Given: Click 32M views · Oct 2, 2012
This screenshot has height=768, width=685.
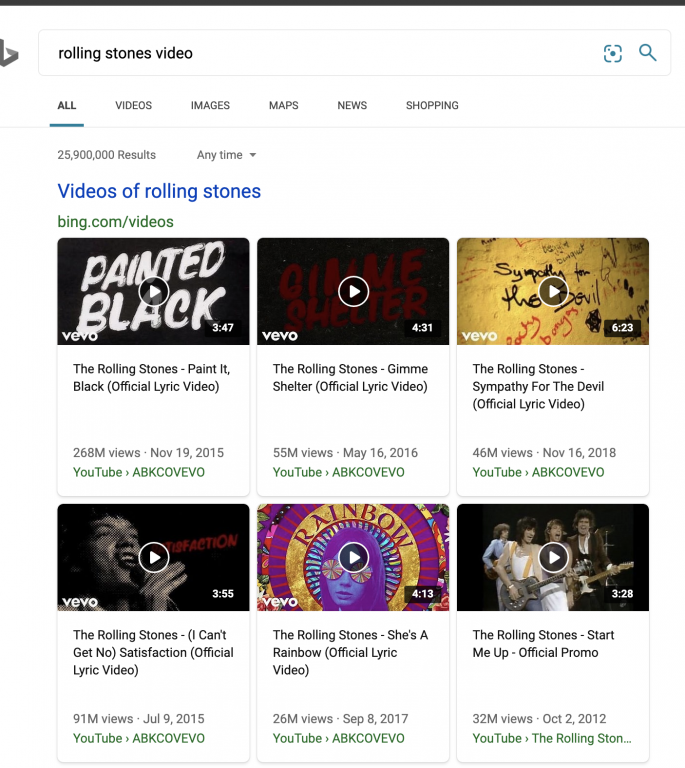Looking at the screenshot, I should (539, 719).
